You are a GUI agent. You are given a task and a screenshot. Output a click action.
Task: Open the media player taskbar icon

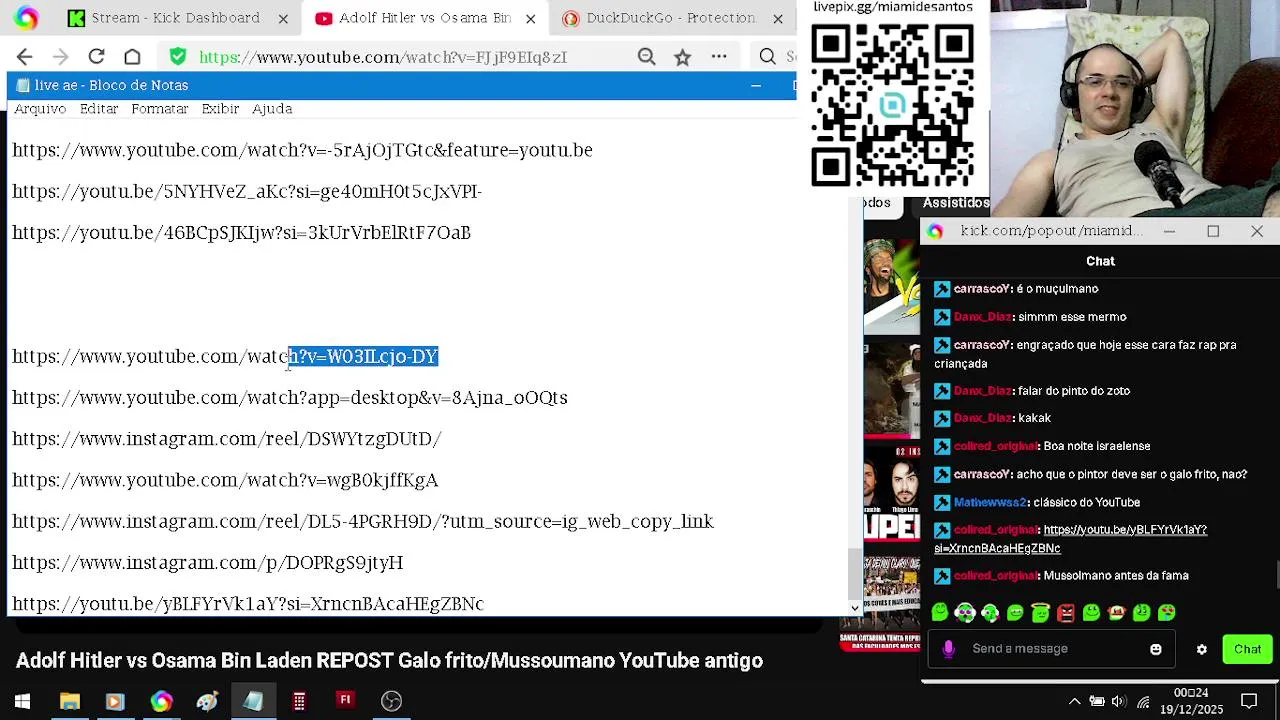pyautogui.click(x=115, y=701)
